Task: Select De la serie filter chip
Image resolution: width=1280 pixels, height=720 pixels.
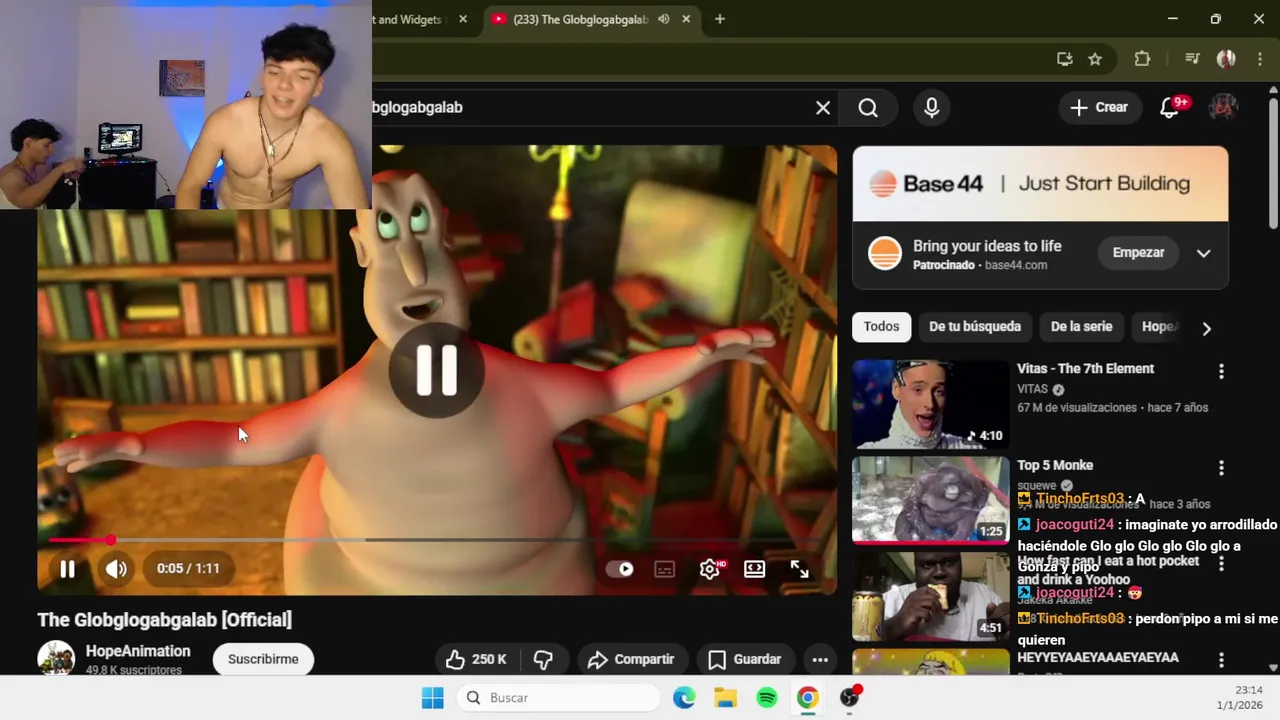Action: [x=1081, y=327]
